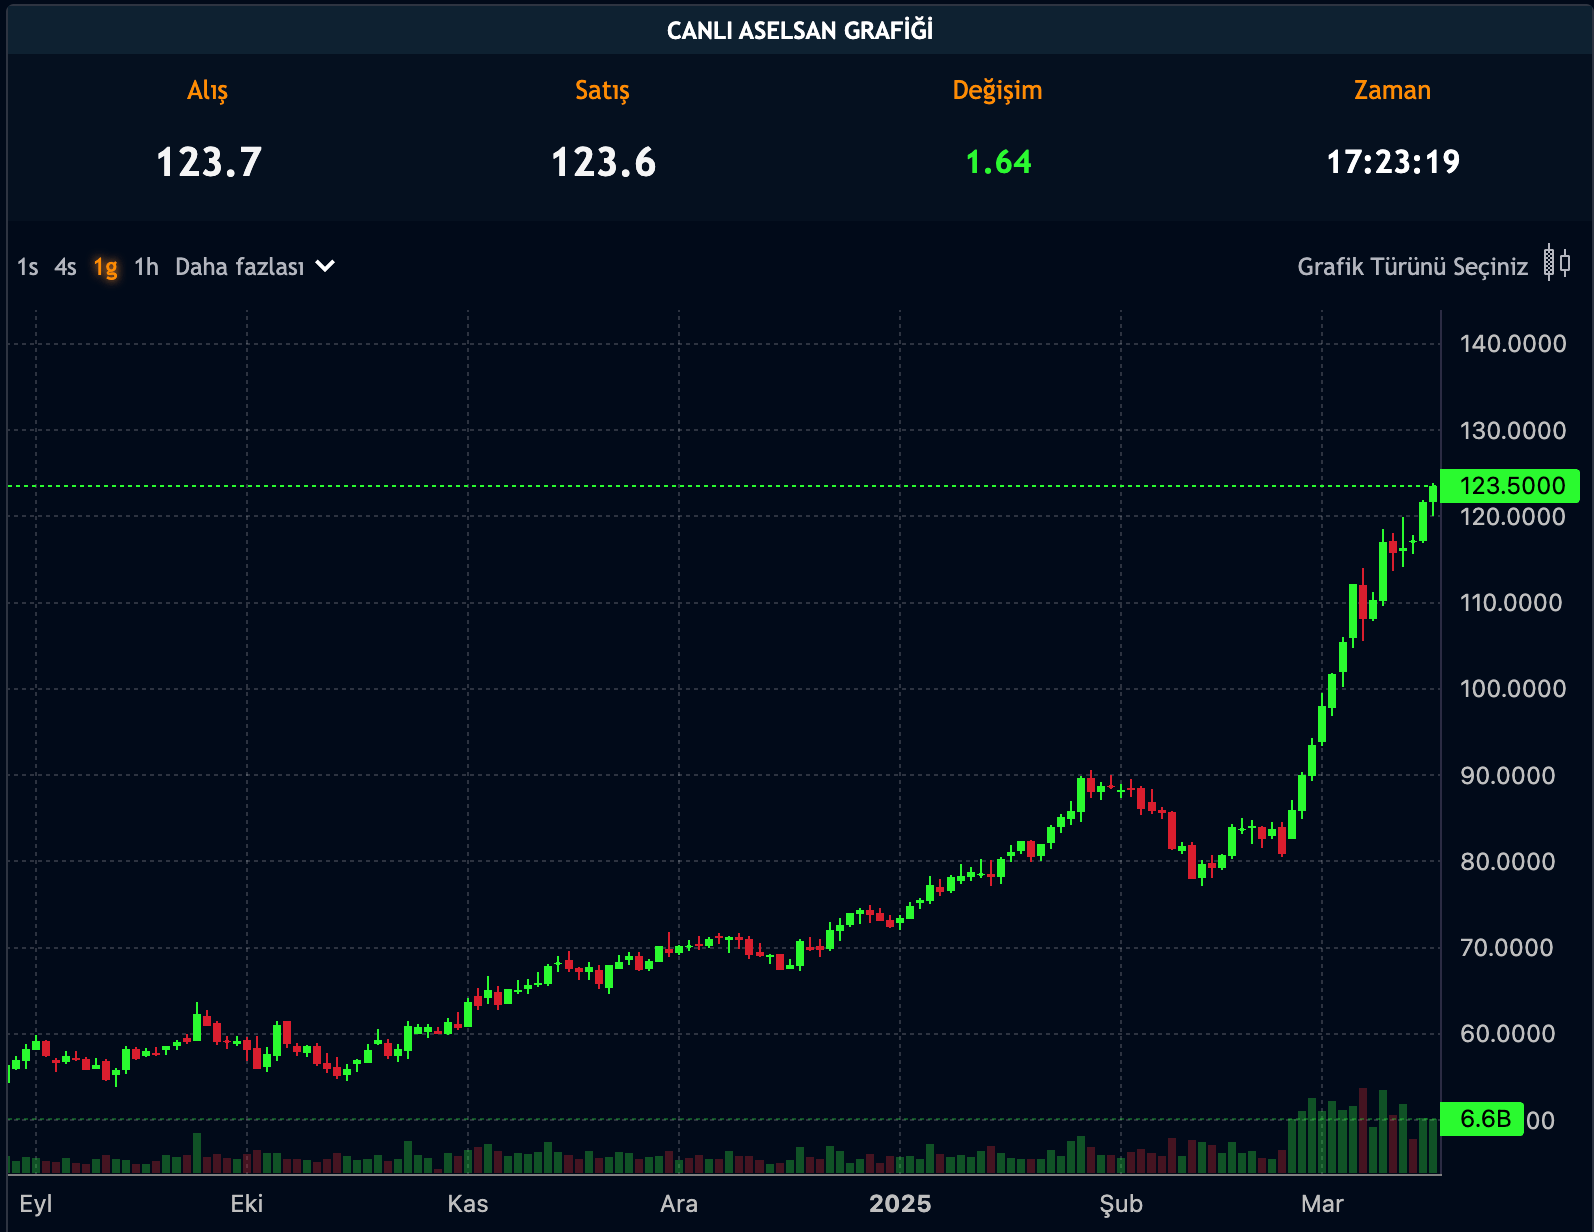Click the Eki label on time axis
Image resolution: width=1594 pixels, height=1232 pixels.
coord(247,1203)
